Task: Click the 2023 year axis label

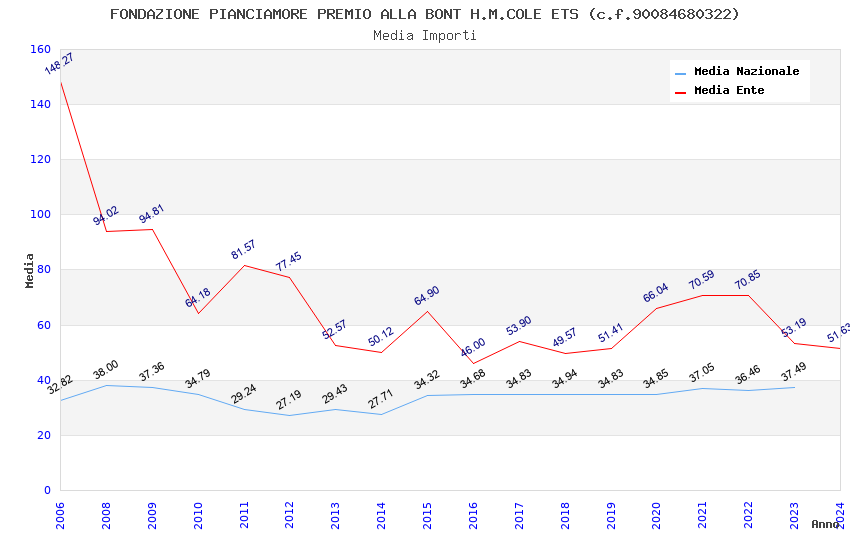Action: tap(794, 515)
